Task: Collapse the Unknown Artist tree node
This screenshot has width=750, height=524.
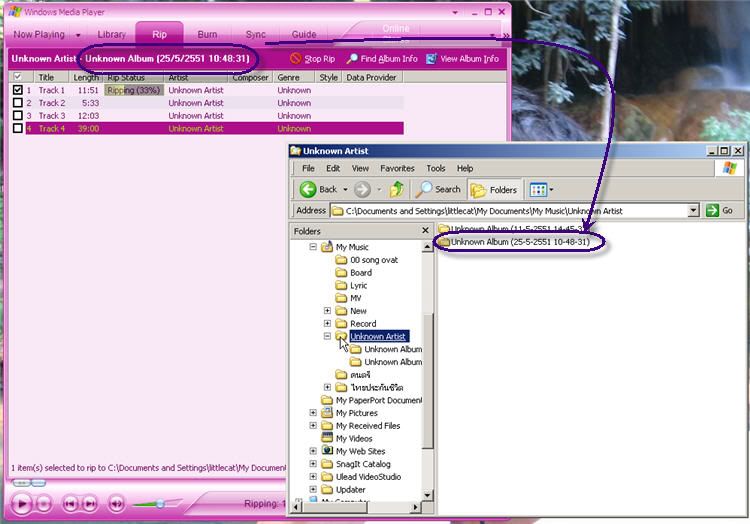Action: click(327, 336)
